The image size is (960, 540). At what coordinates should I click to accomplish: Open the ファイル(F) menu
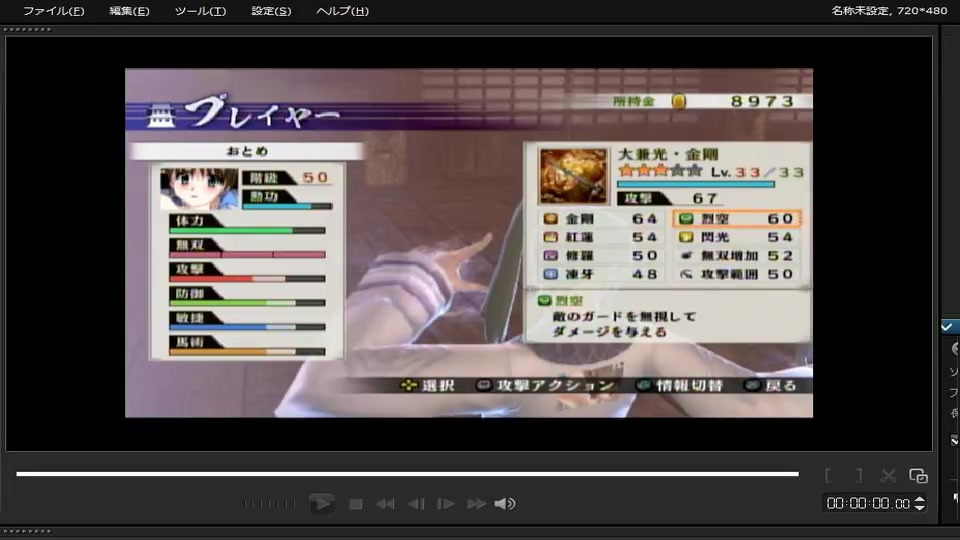tap(53, 11)
